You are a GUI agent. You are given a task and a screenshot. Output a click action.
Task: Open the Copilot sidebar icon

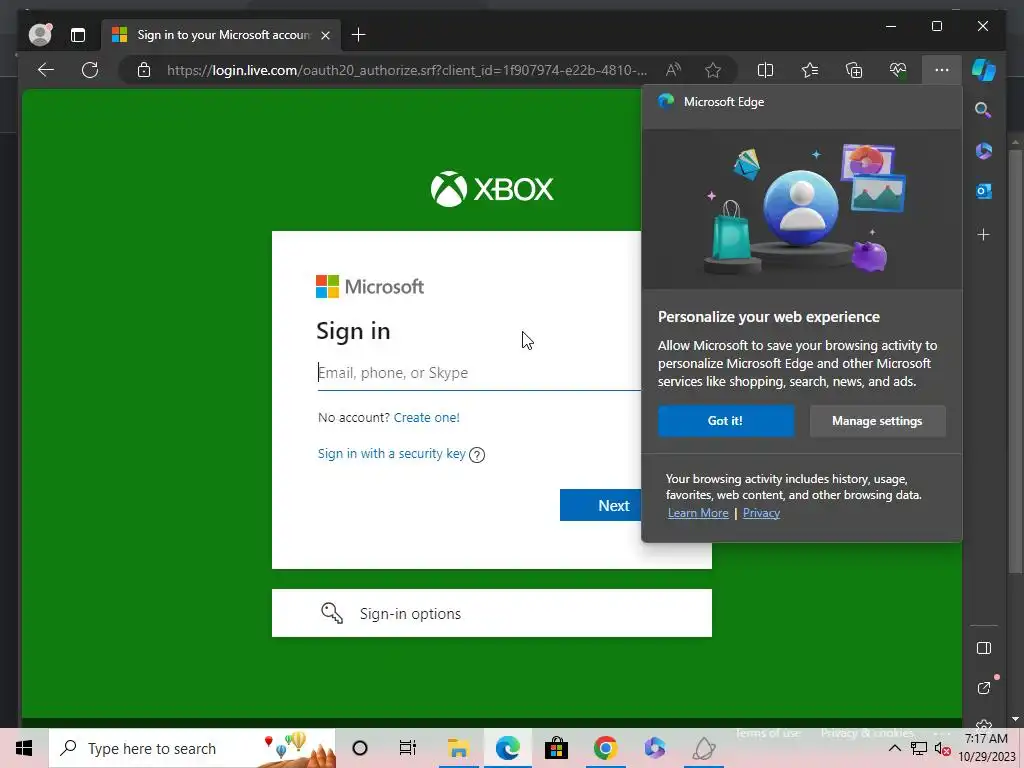pyautogui.click(x=984, y=70)
